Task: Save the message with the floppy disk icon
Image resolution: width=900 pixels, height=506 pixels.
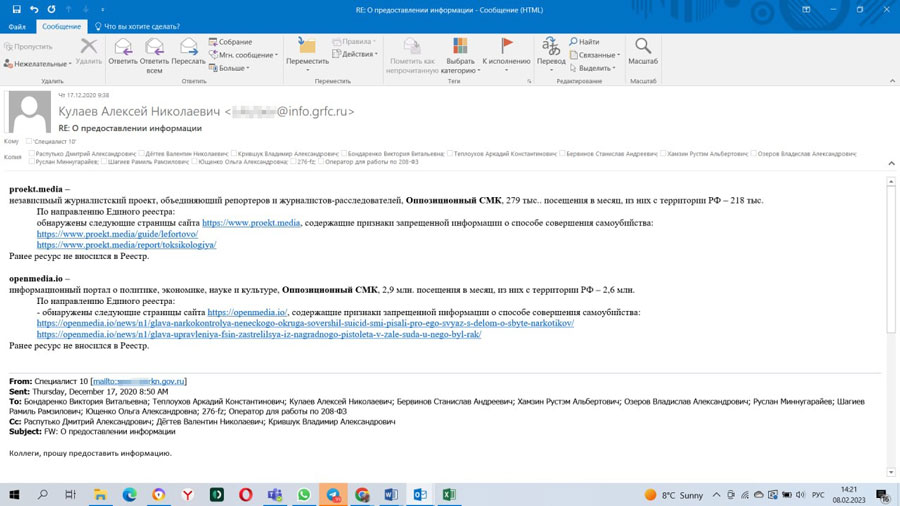Action: point(16,9)
